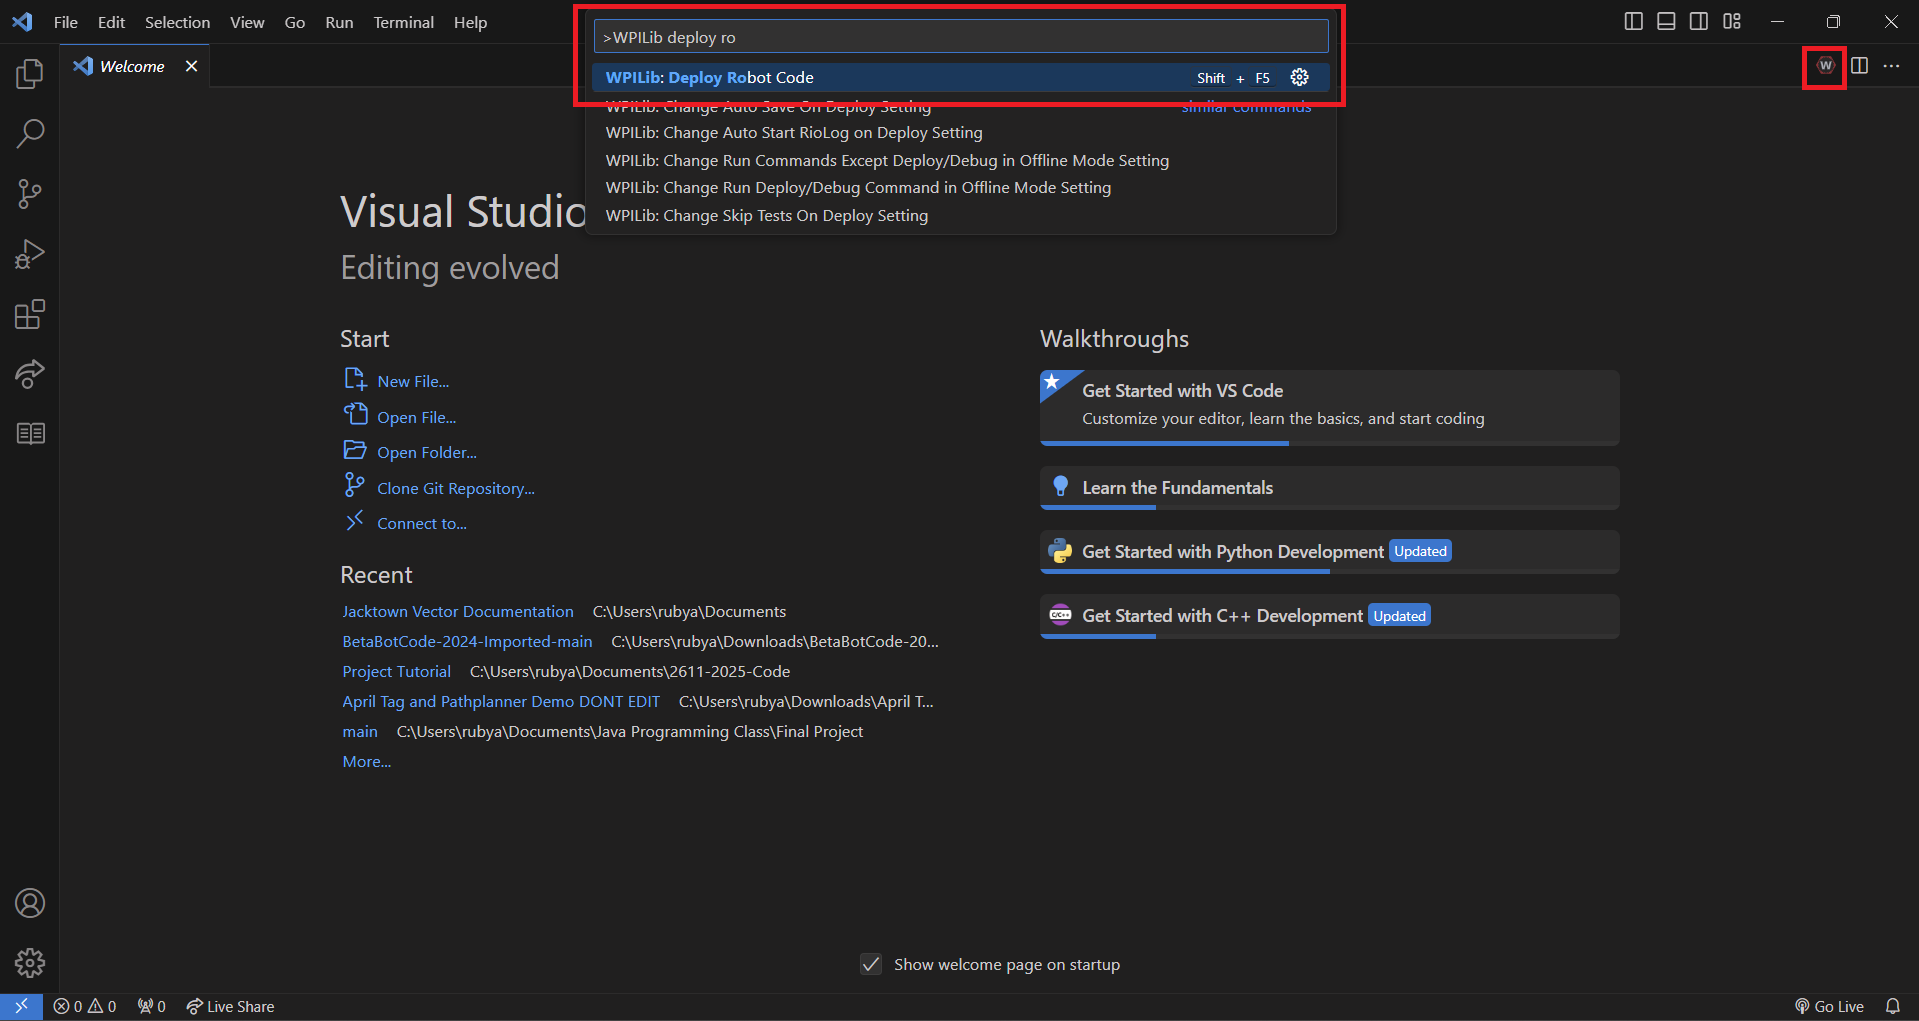The image size is (1919, 1021).
Task: Click Go Live in status bar
Action: coord(1829,1006)
